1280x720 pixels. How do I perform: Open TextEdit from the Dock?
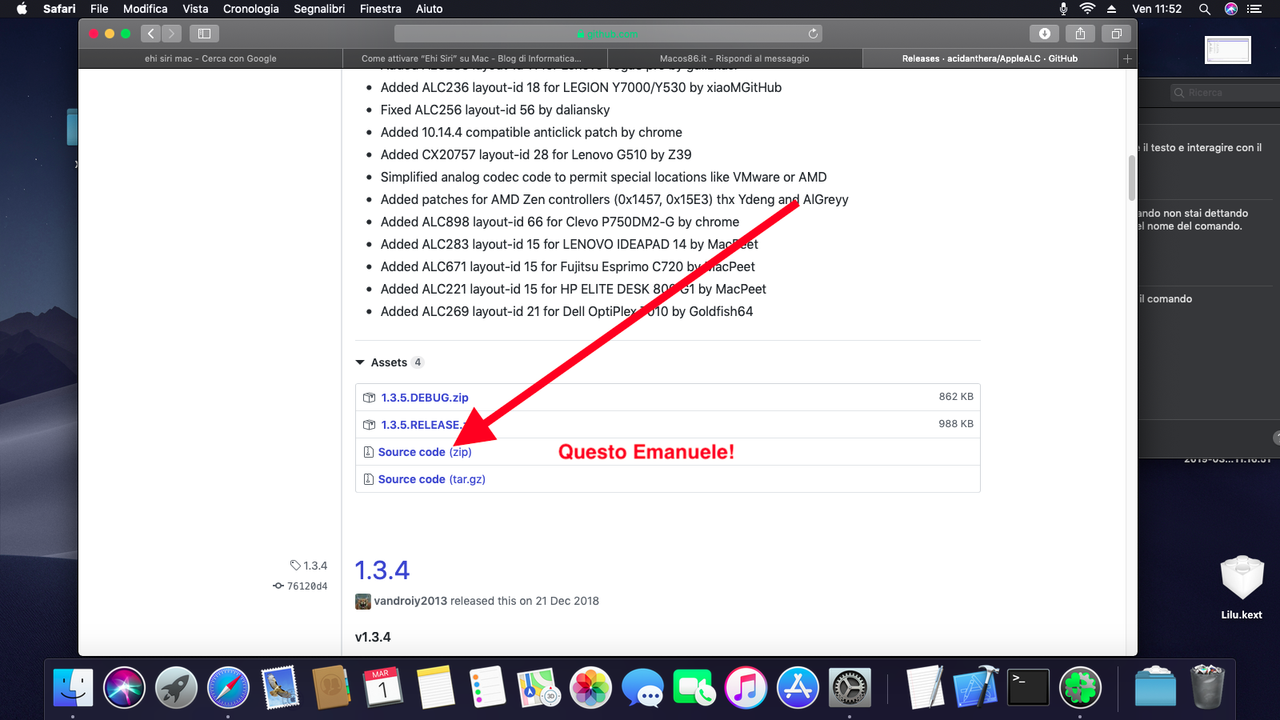[x=925, y=688]
